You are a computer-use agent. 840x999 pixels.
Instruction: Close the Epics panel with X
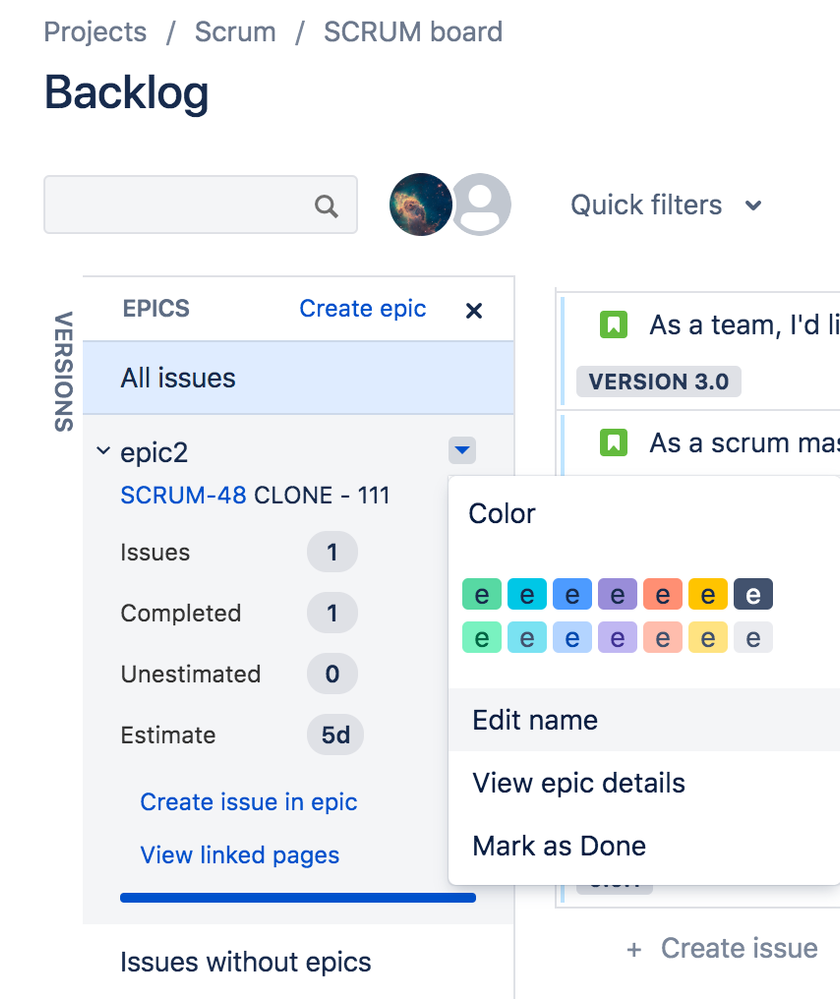[474, 310]
